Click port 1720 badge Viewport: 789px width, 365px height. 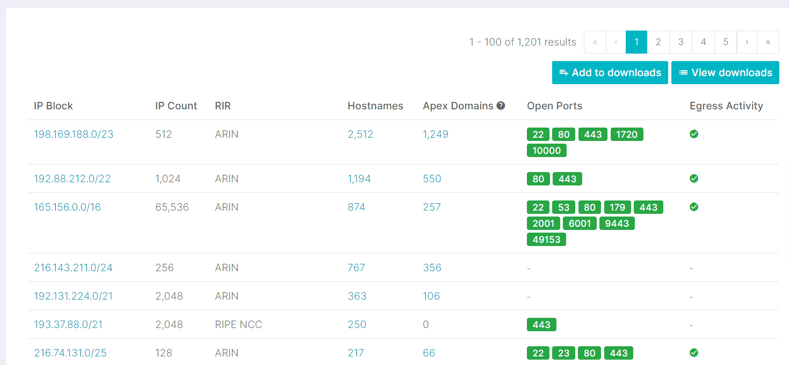[626, 134]
